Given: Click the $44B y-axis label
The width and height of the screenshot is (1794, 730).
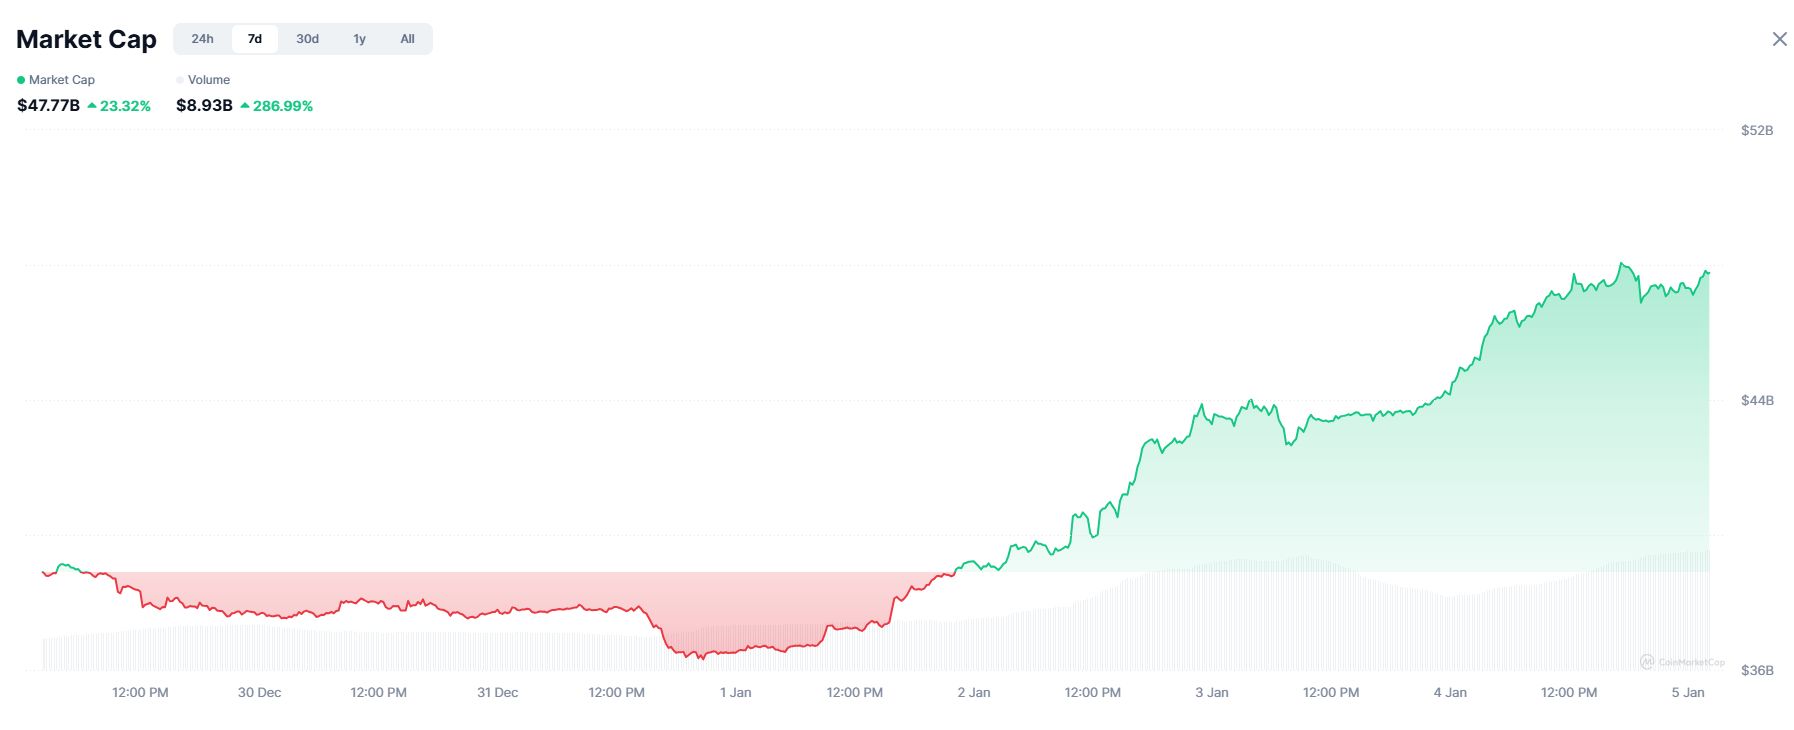Looking at the screenshot, I should tap(1757, 400).
